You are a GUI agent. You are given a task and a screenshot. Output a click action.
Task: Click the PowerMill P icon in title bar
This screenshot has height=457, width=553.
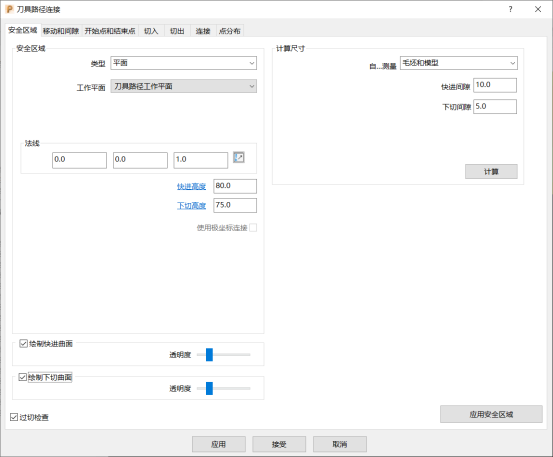coord(10,9)
